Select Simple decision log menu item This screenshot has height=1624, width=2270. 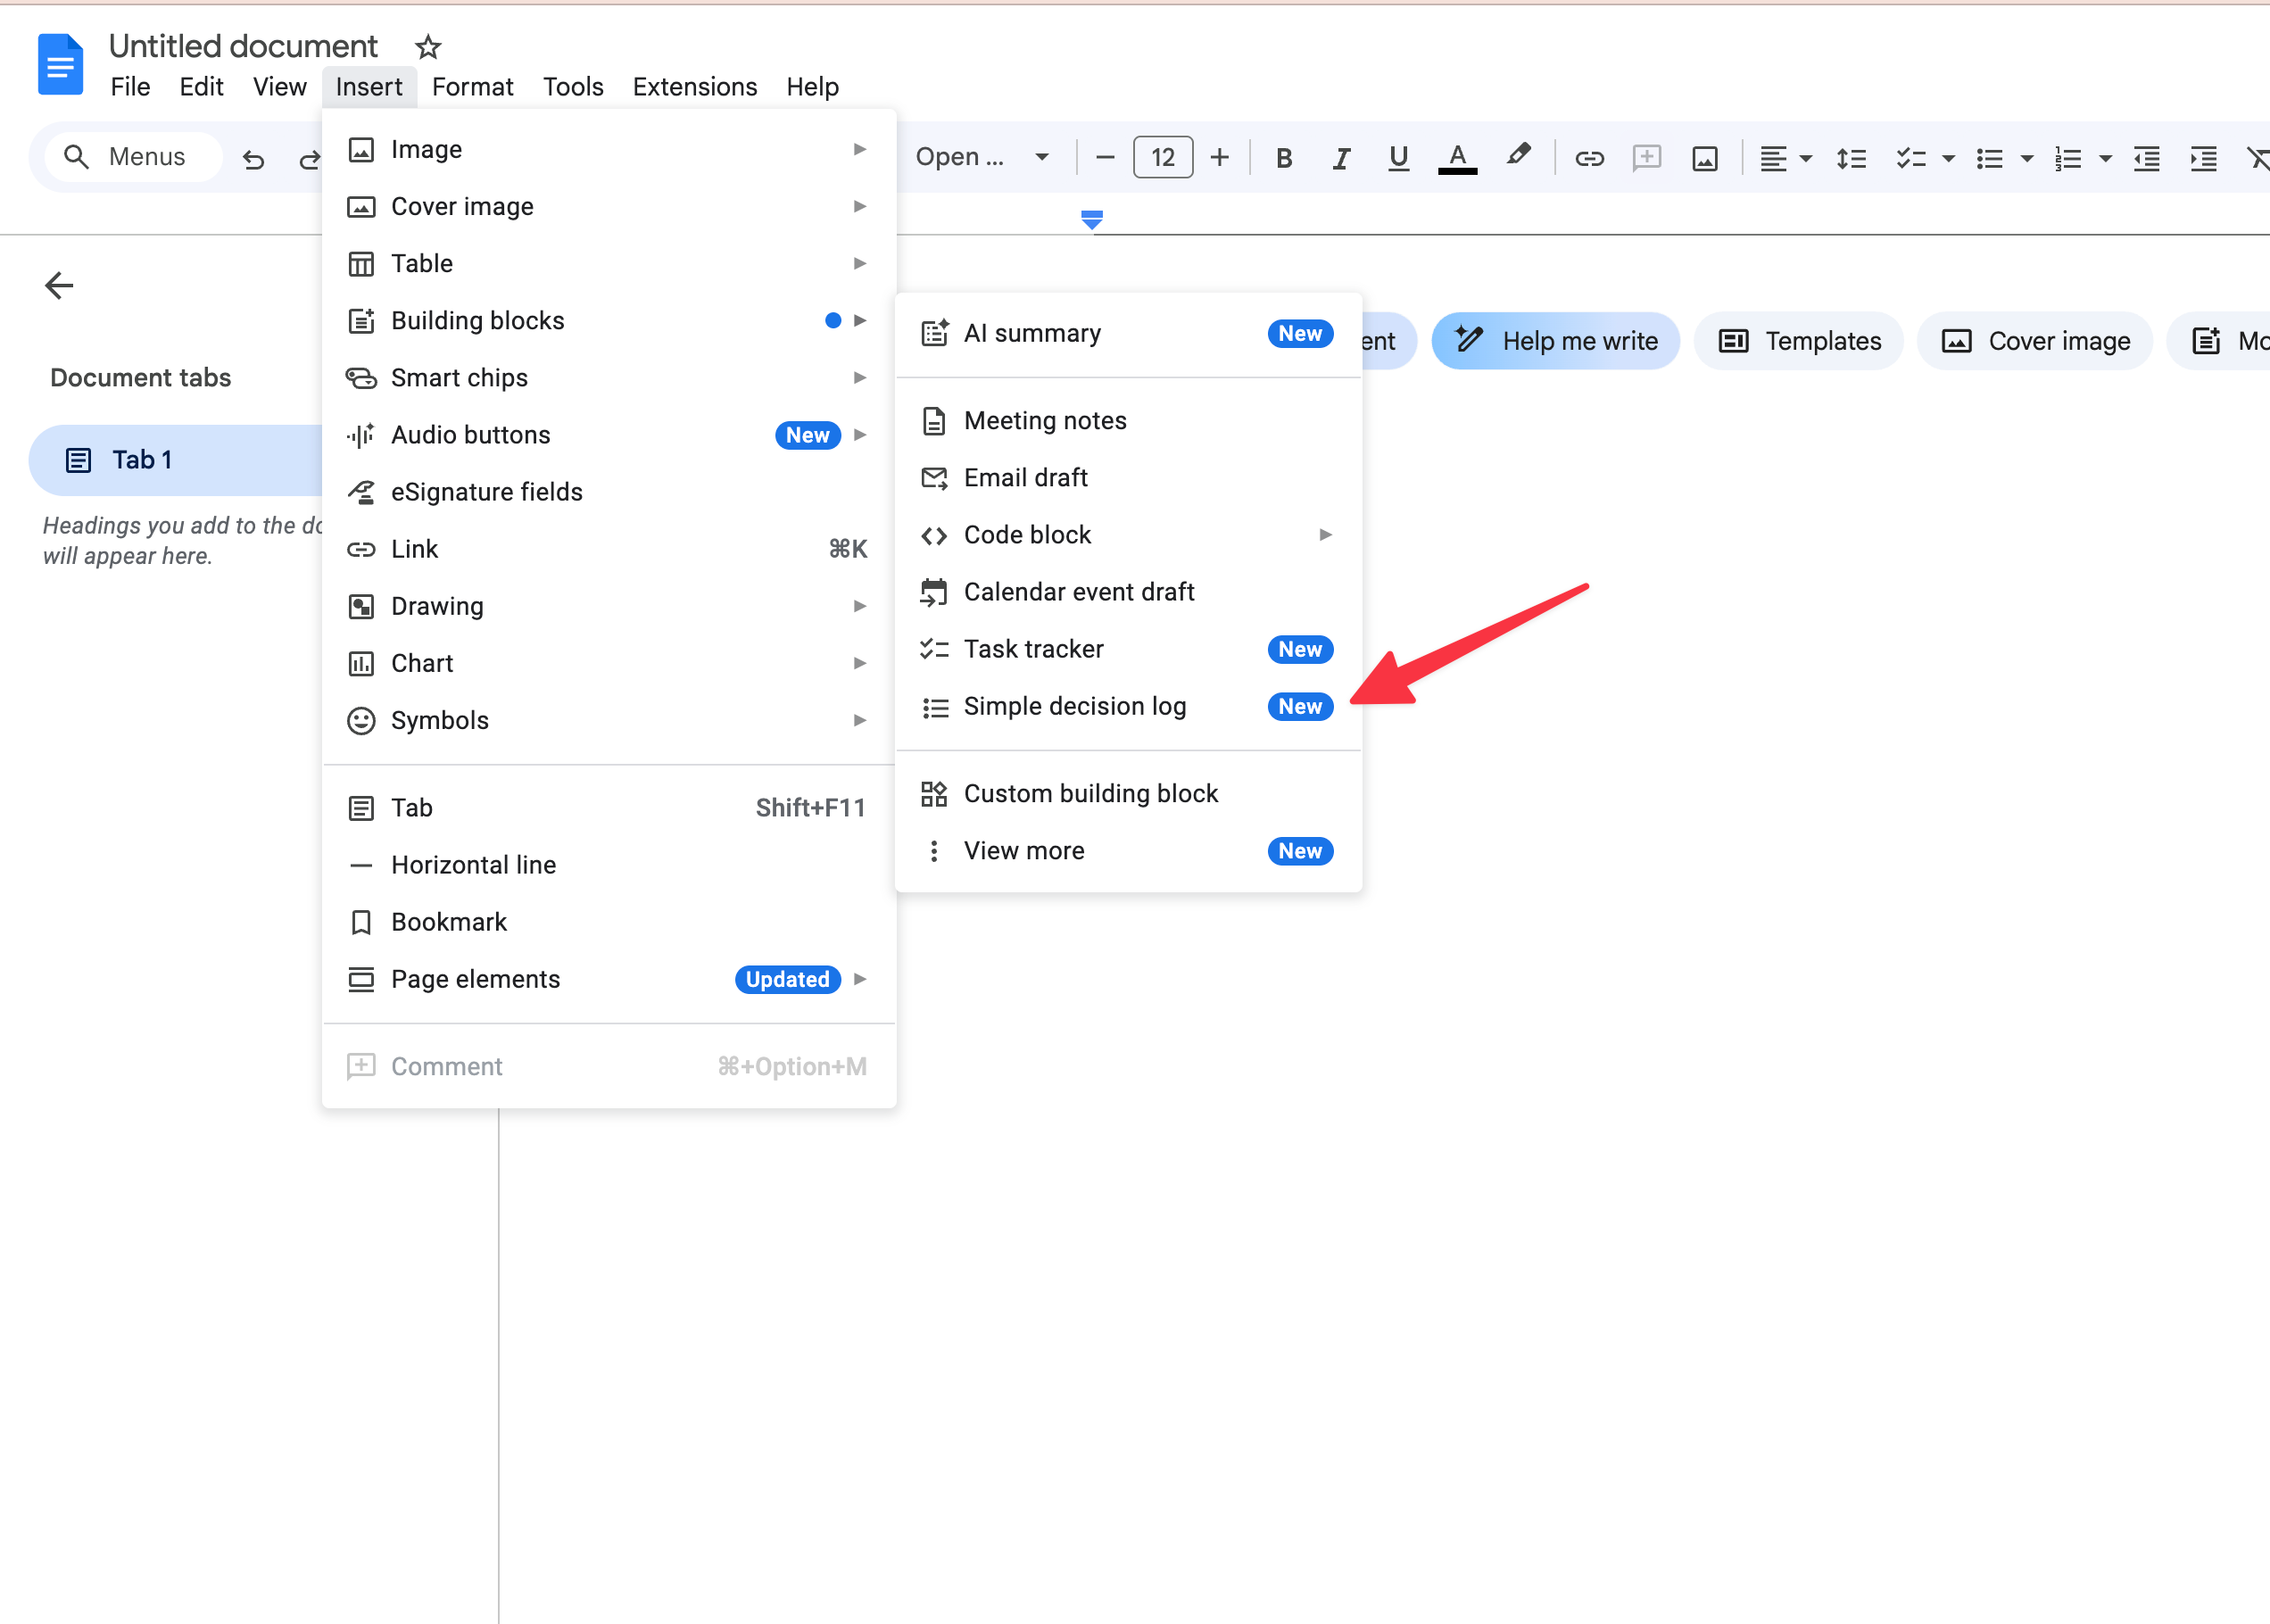(x=1074, y=707)
